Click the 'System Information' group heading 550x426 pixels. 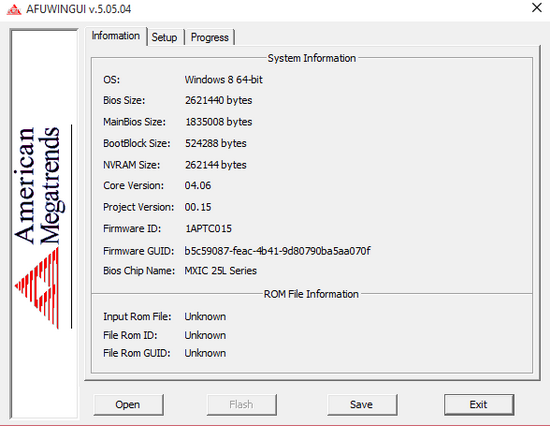pyautogui.click(x=311, y=58)
